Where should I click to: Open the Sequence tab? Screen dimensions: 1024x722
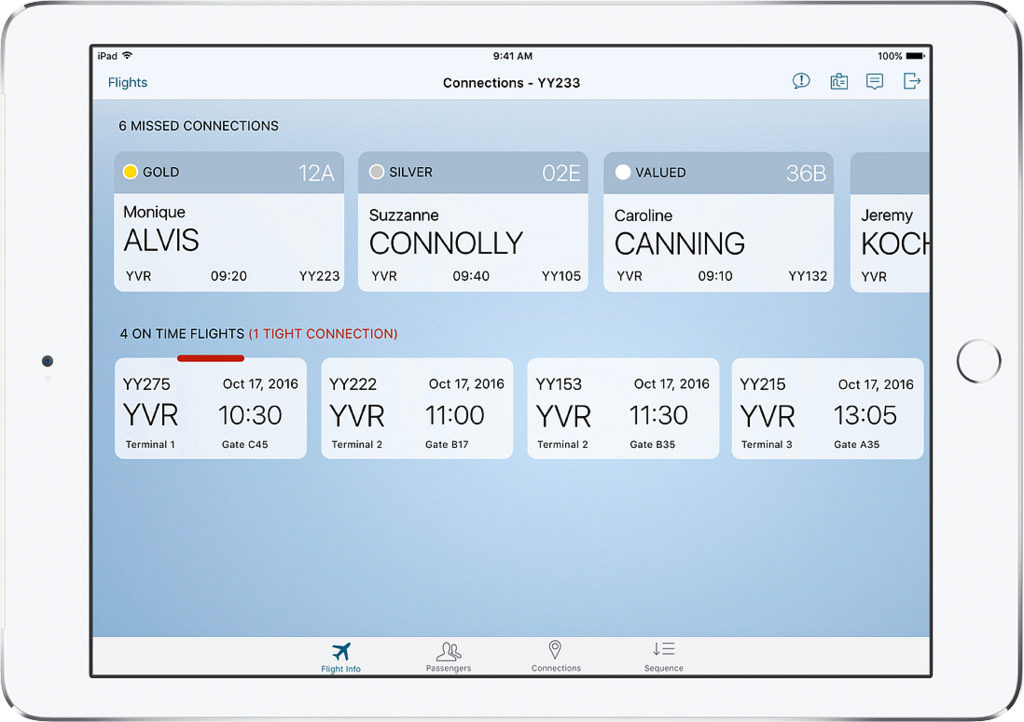(664, 657)
